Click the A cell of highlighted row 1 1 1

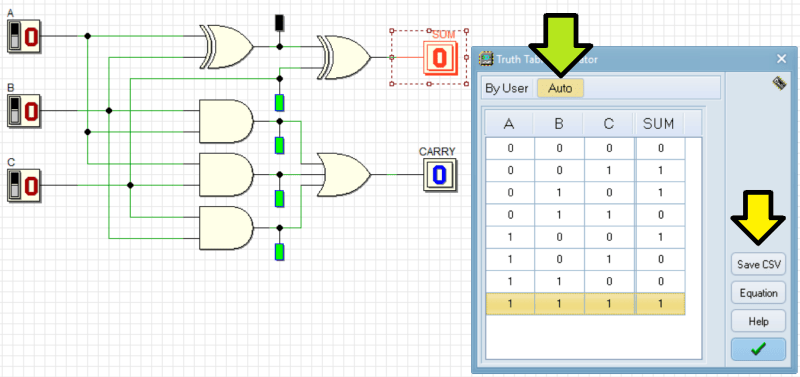510,304
